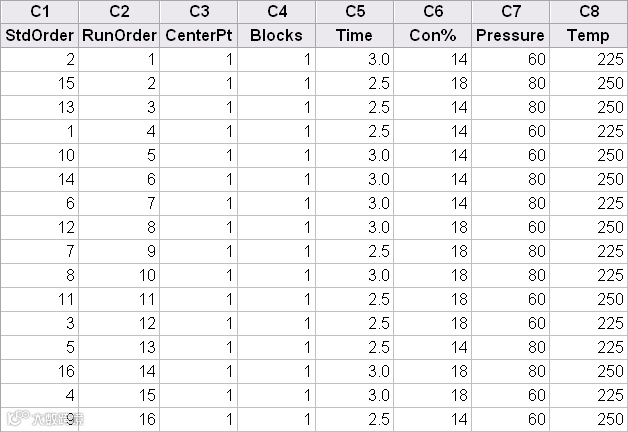Select the C5 column header

[x=355, y=11]
